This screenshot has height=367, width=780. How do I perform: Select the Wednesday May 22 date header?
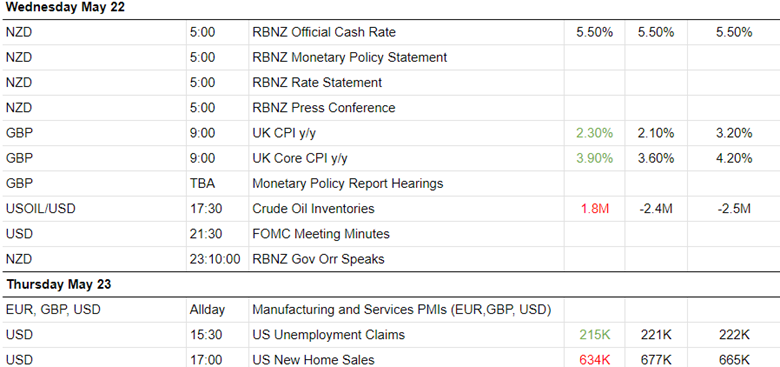coord(66,7)
